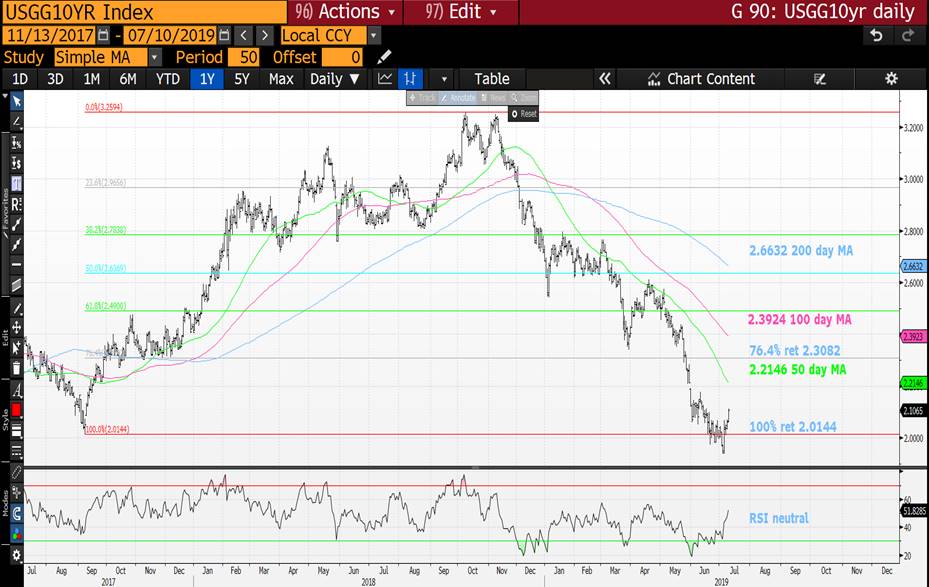Open the Daily periodicity dropdown

point(335,79)
